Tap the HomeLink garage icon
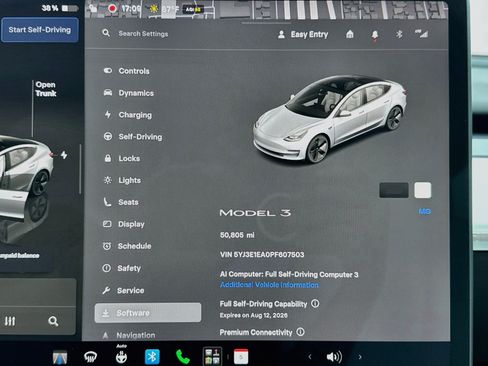Screen dimensions: 488x366 [350, 34]
